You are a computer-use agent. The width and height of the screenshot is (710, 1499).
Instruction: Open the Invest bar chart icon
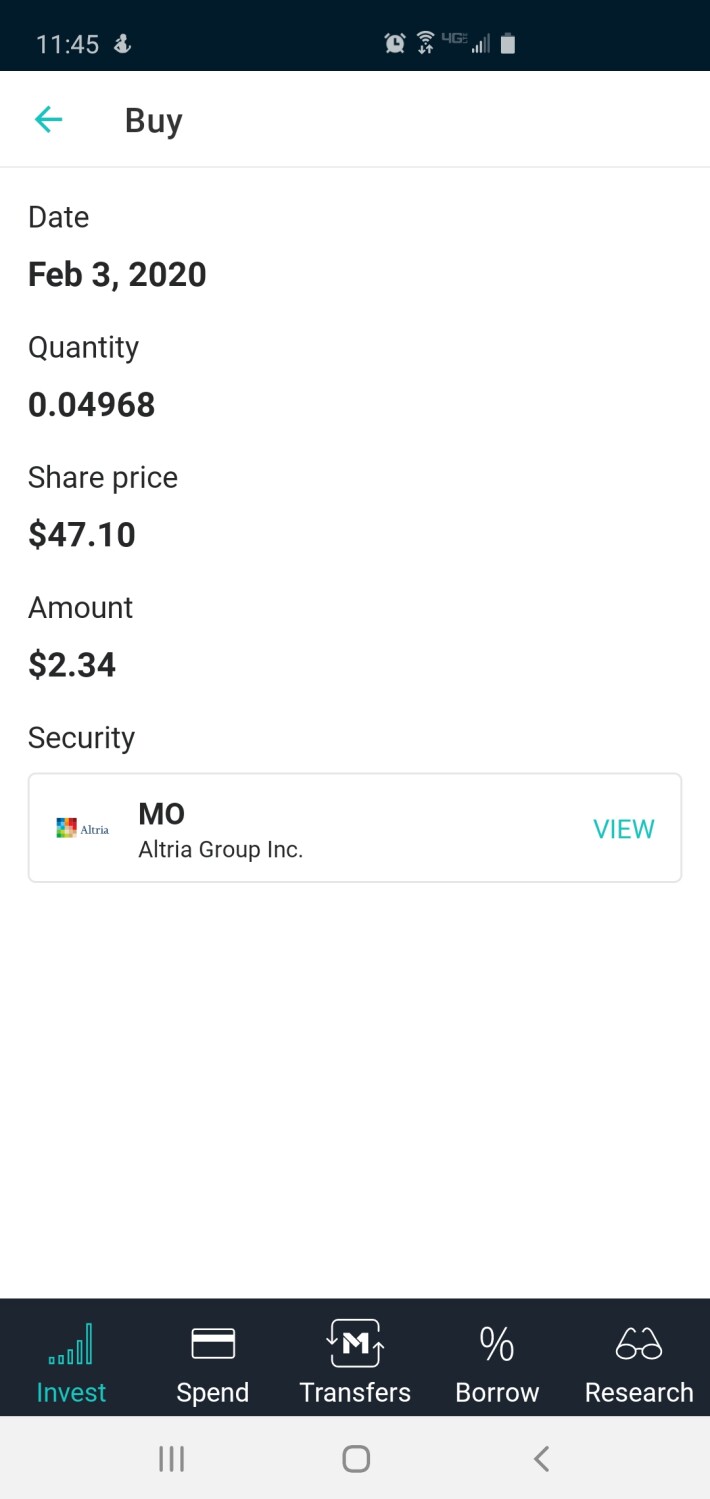[71, 1344]
